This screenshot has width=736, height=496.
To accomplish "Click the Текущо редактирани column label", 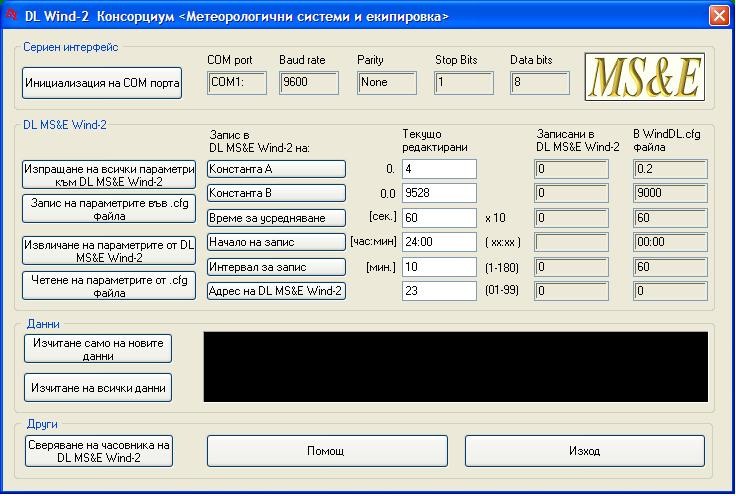I will click(x=434, y=140).
